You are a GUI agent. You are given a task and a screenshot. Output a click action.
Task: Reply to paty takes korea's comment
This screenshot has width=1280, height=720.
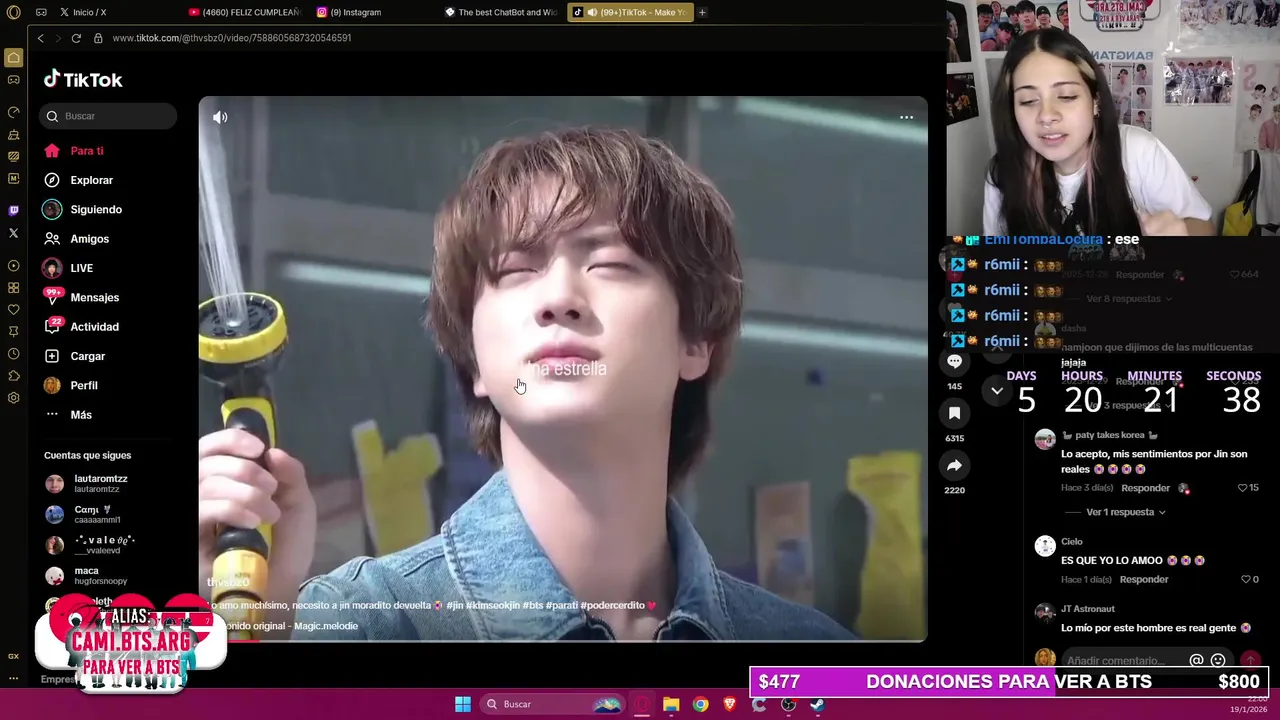(1145, 488)
